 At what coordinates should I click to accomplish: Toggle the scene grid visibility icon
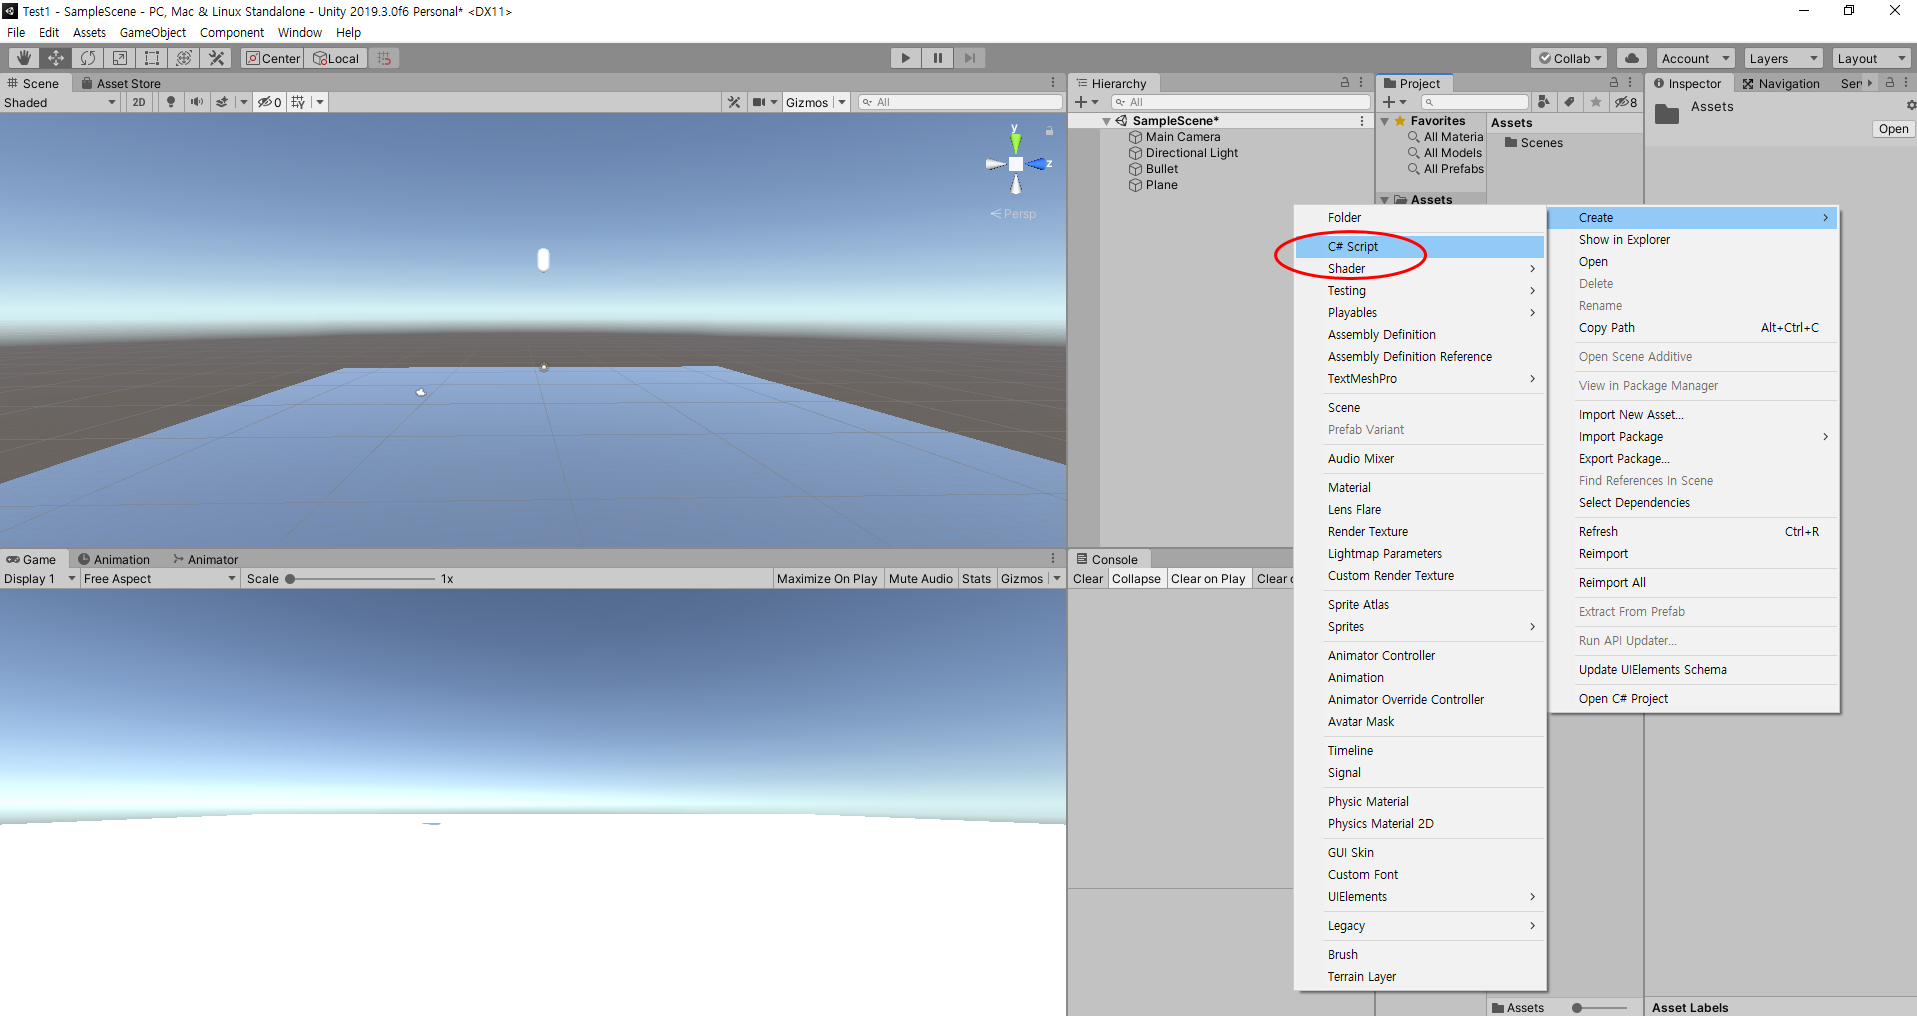coord(298,102)
